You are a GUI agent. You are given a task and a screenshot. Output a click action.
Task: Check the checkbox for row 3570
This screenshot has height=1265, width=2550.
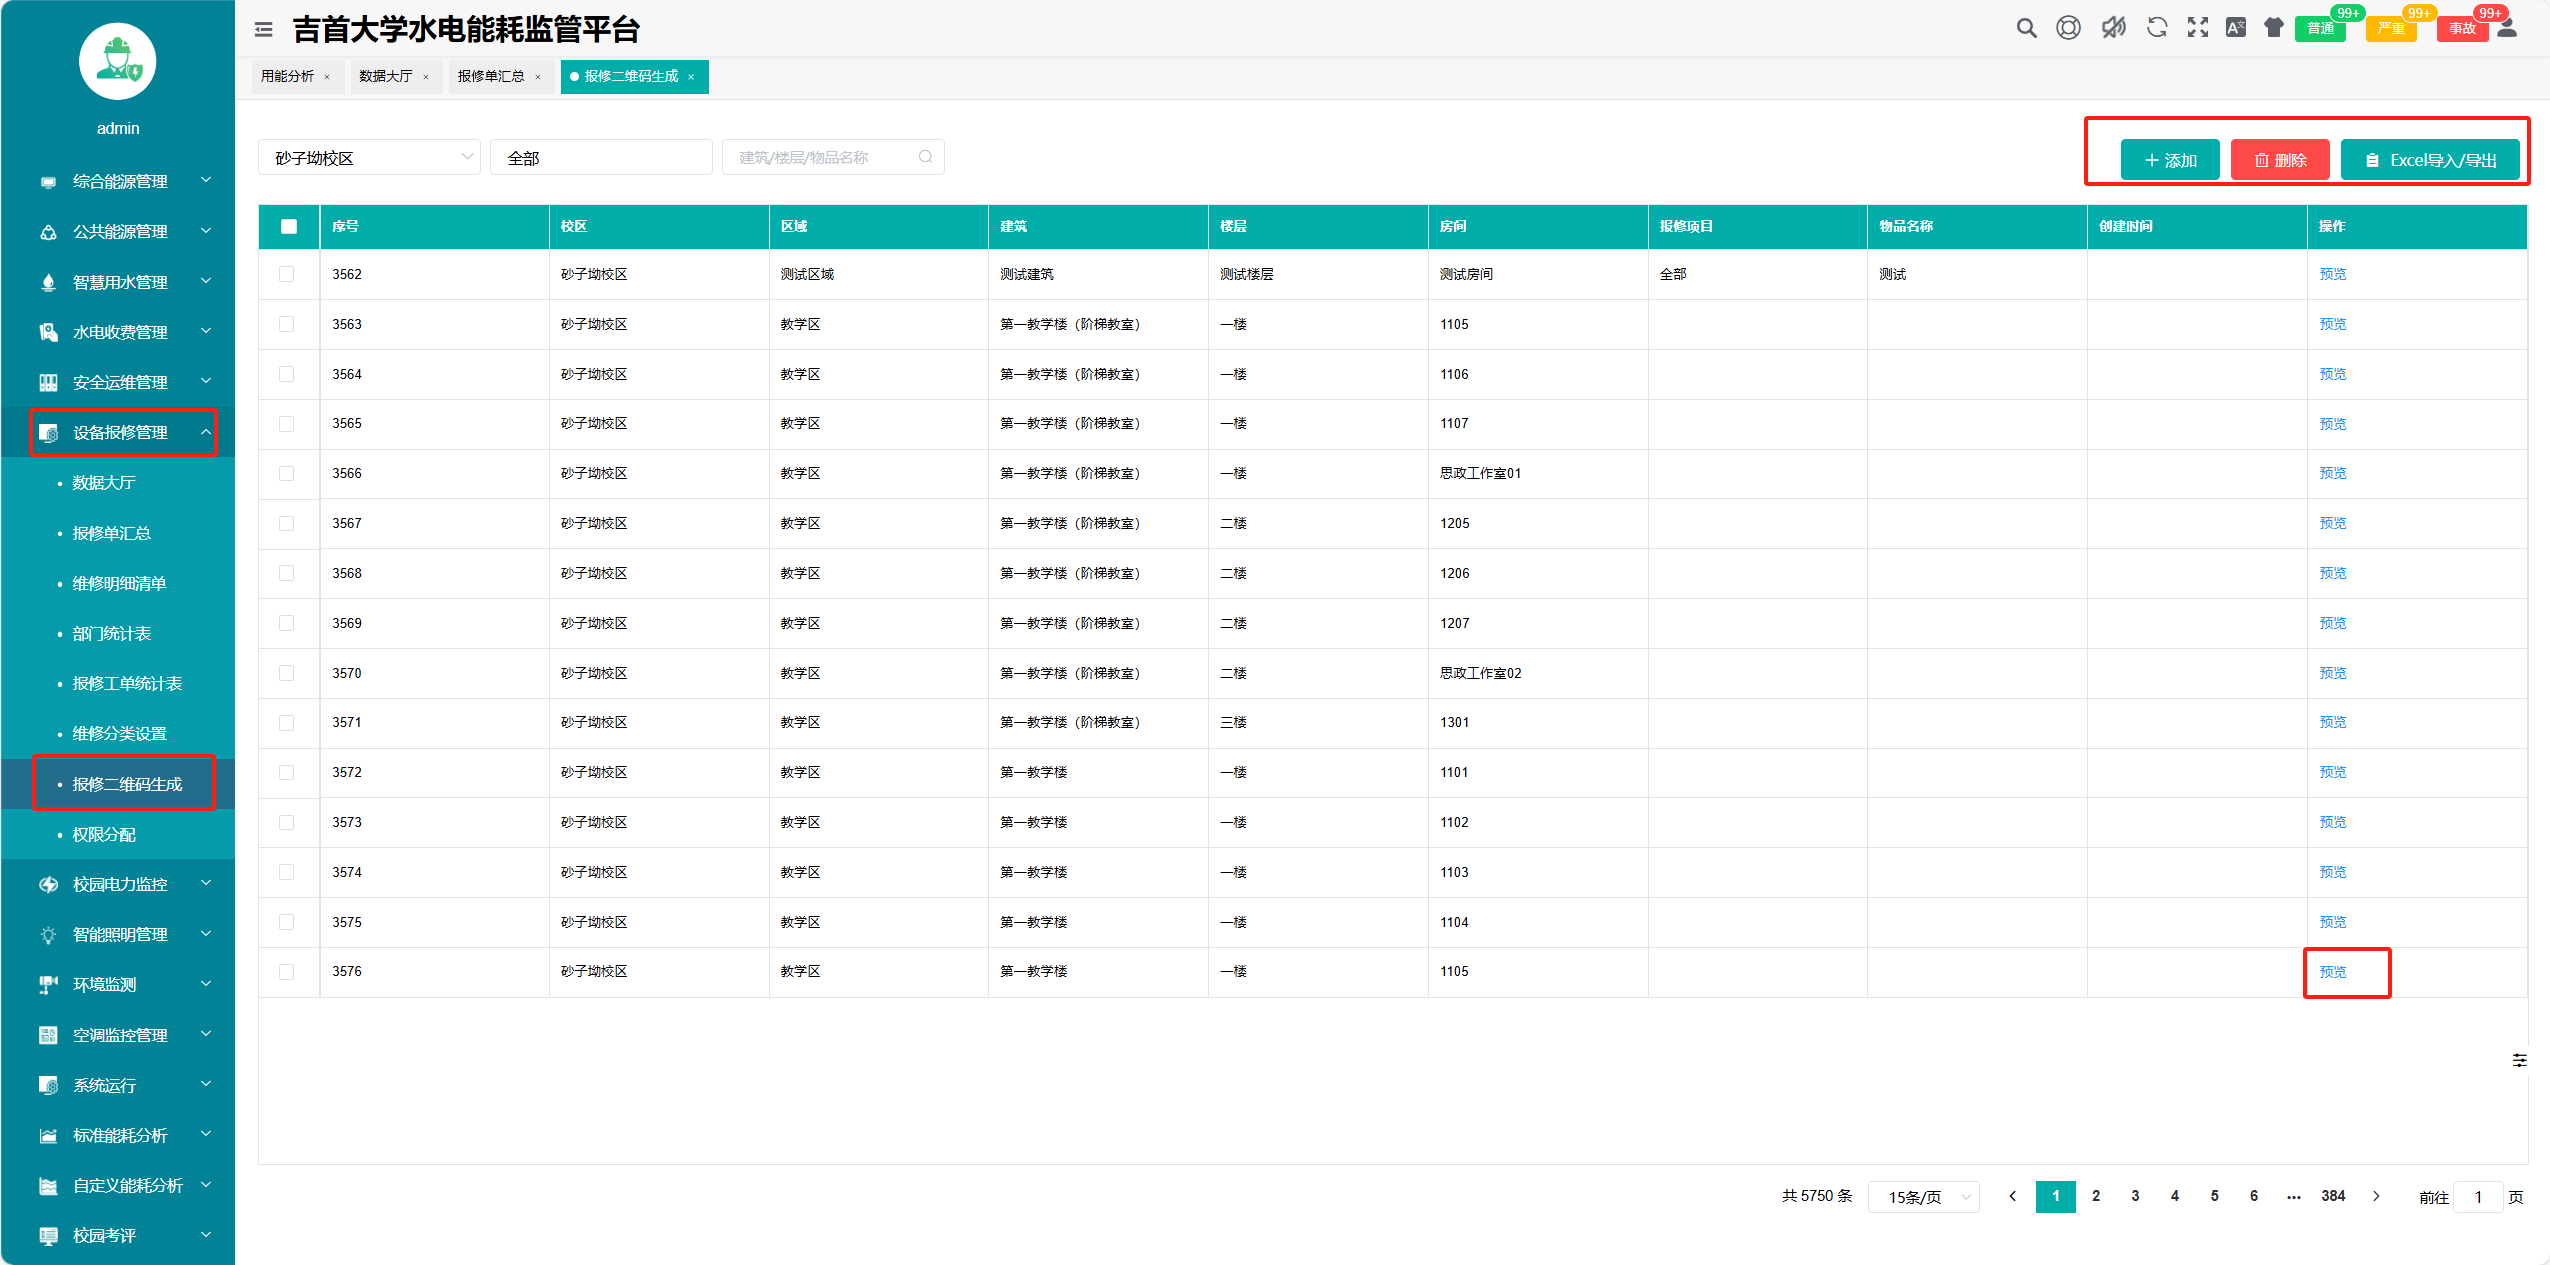pyautogui.click(x=287, y=673)
